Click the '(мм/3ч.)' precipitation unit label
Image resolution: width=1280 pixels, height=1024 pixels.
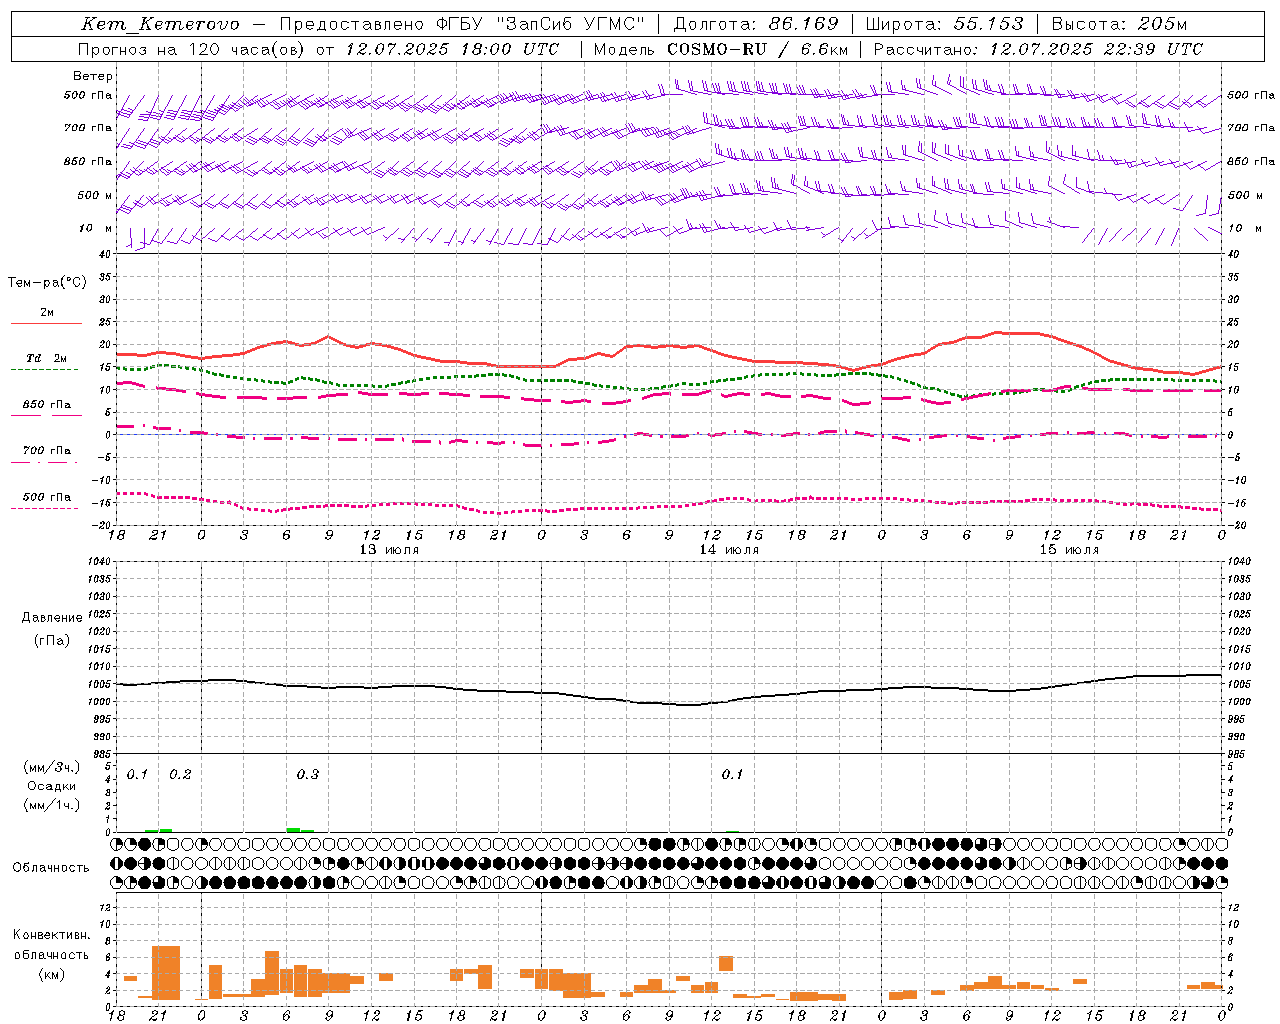coord(52,767)
